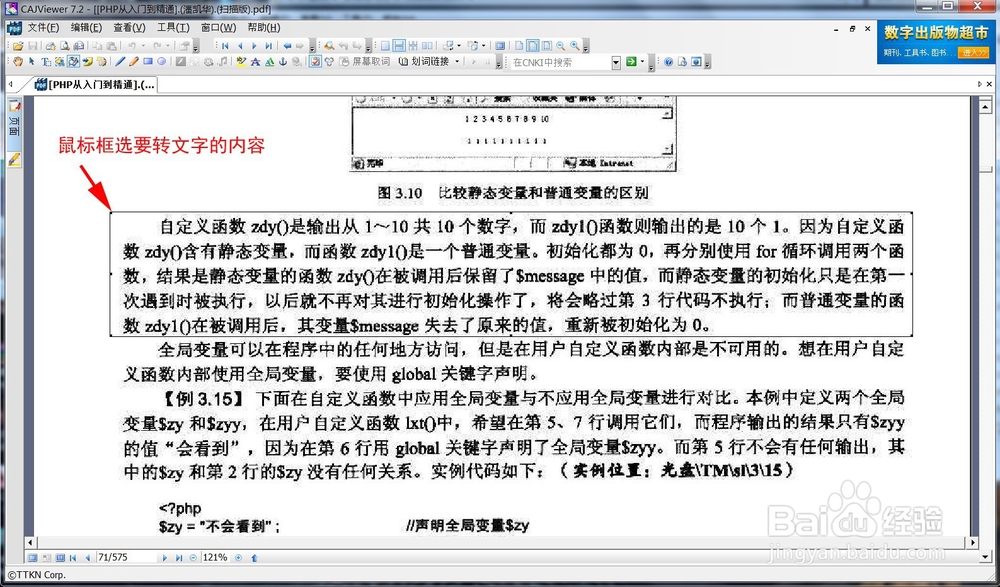Click the blue help question icon

(x=668, y=62)
